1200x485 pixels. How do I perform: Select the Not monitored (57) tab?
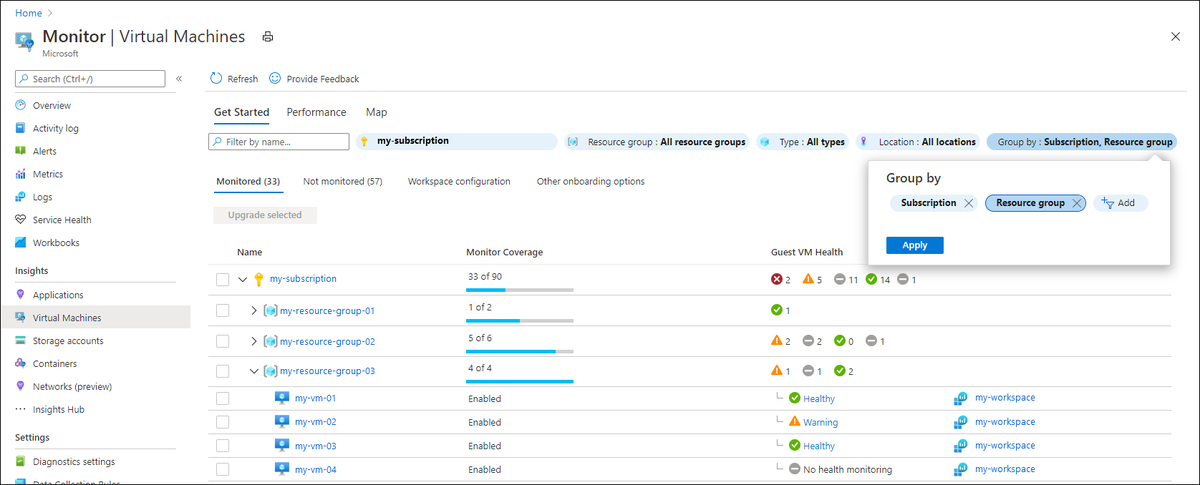click(x=343, y=182)
